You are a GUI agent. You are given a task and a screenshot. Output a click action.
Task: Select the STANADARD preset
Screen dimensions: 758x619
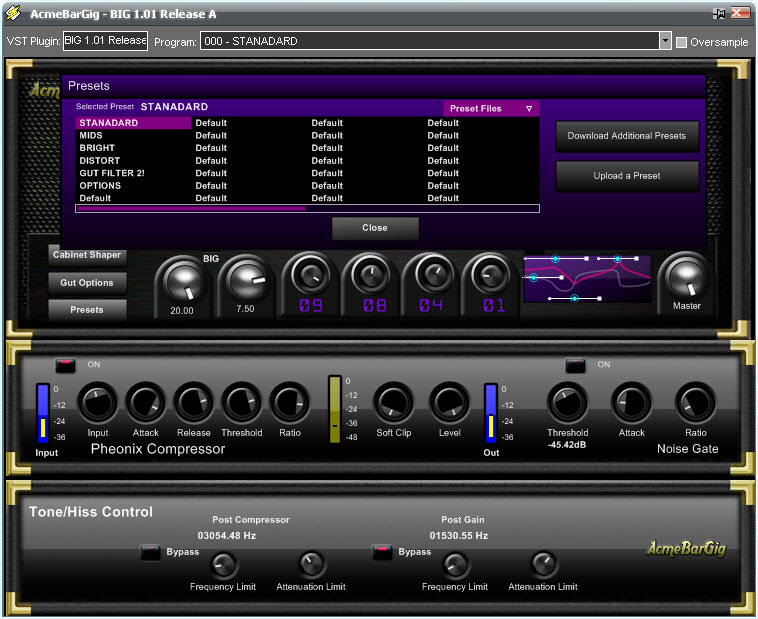point(133,123)
